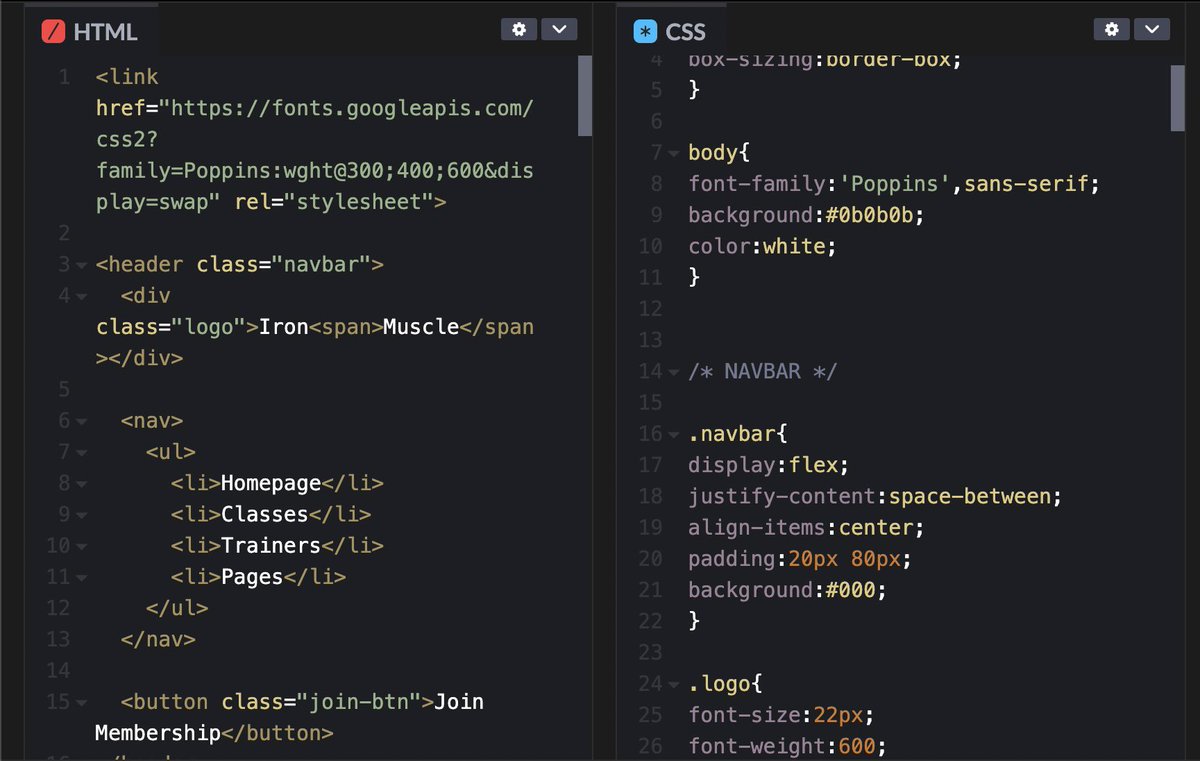
Task: Click the color:white declaration
Action: (x=761, y=246)
